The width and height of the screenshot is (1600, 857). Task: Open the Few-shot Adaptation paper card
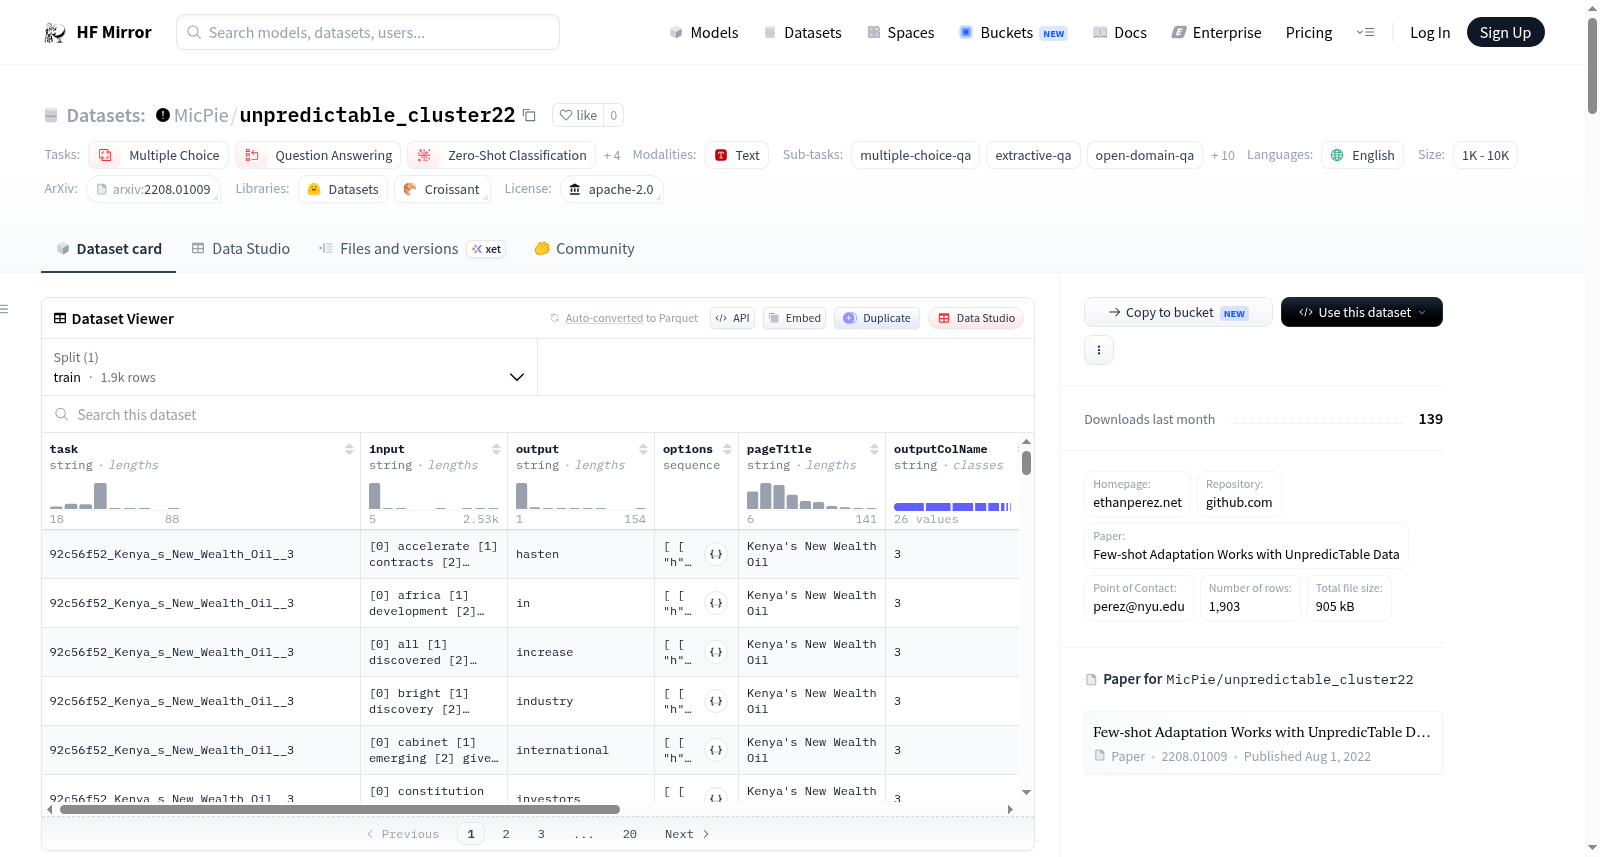point(1263,743)
